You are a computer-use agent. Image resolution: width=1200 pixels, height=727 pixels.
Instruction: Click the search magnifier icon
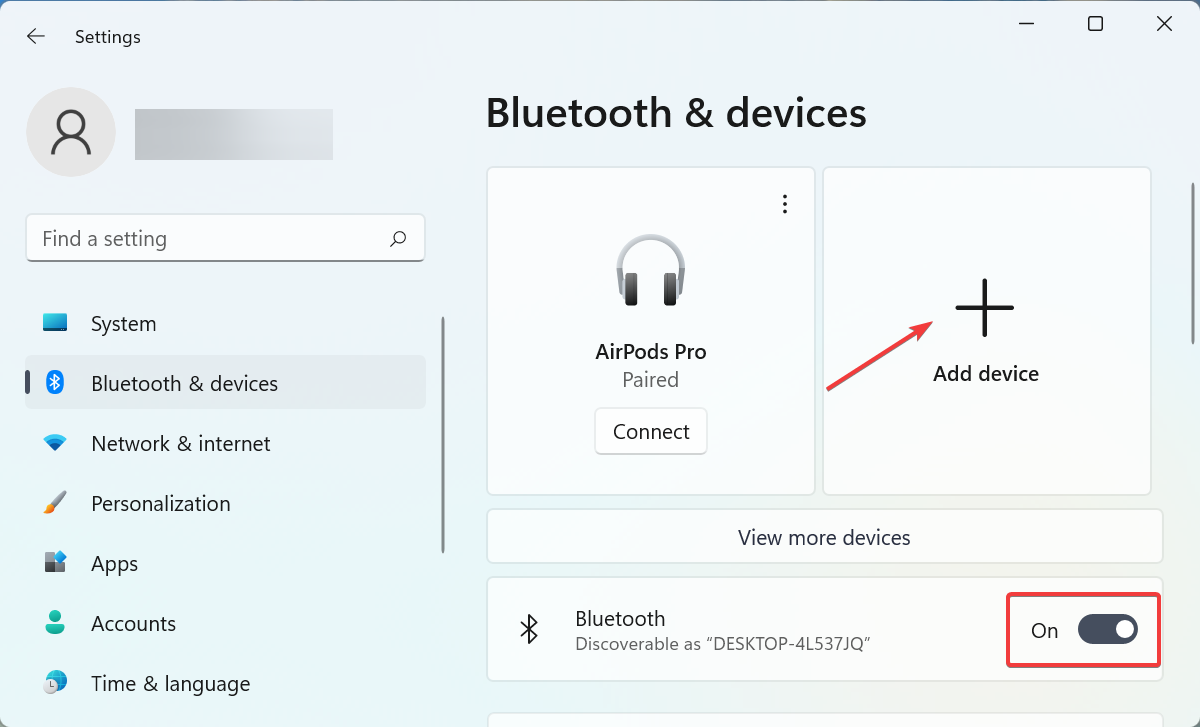(x=398, y=238)
